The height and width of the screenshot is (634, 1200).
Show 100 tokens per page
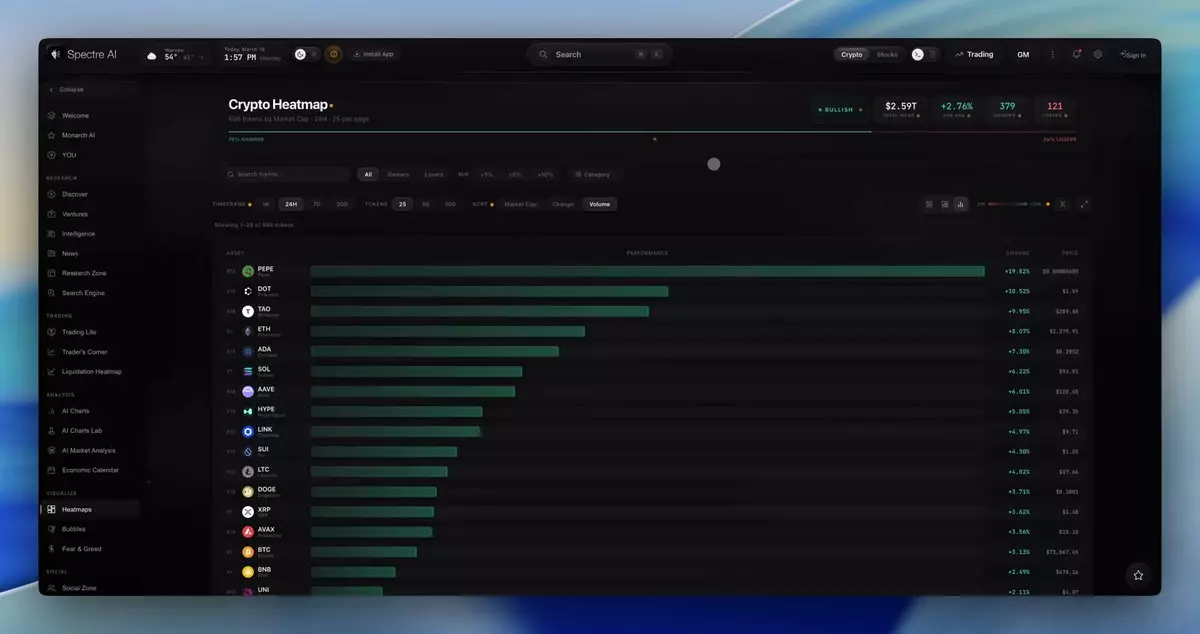point(450,204)
